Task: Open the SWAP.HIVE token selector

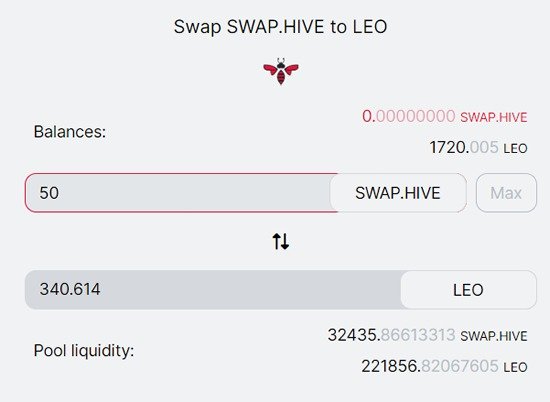Action: (x=398, y=193)
